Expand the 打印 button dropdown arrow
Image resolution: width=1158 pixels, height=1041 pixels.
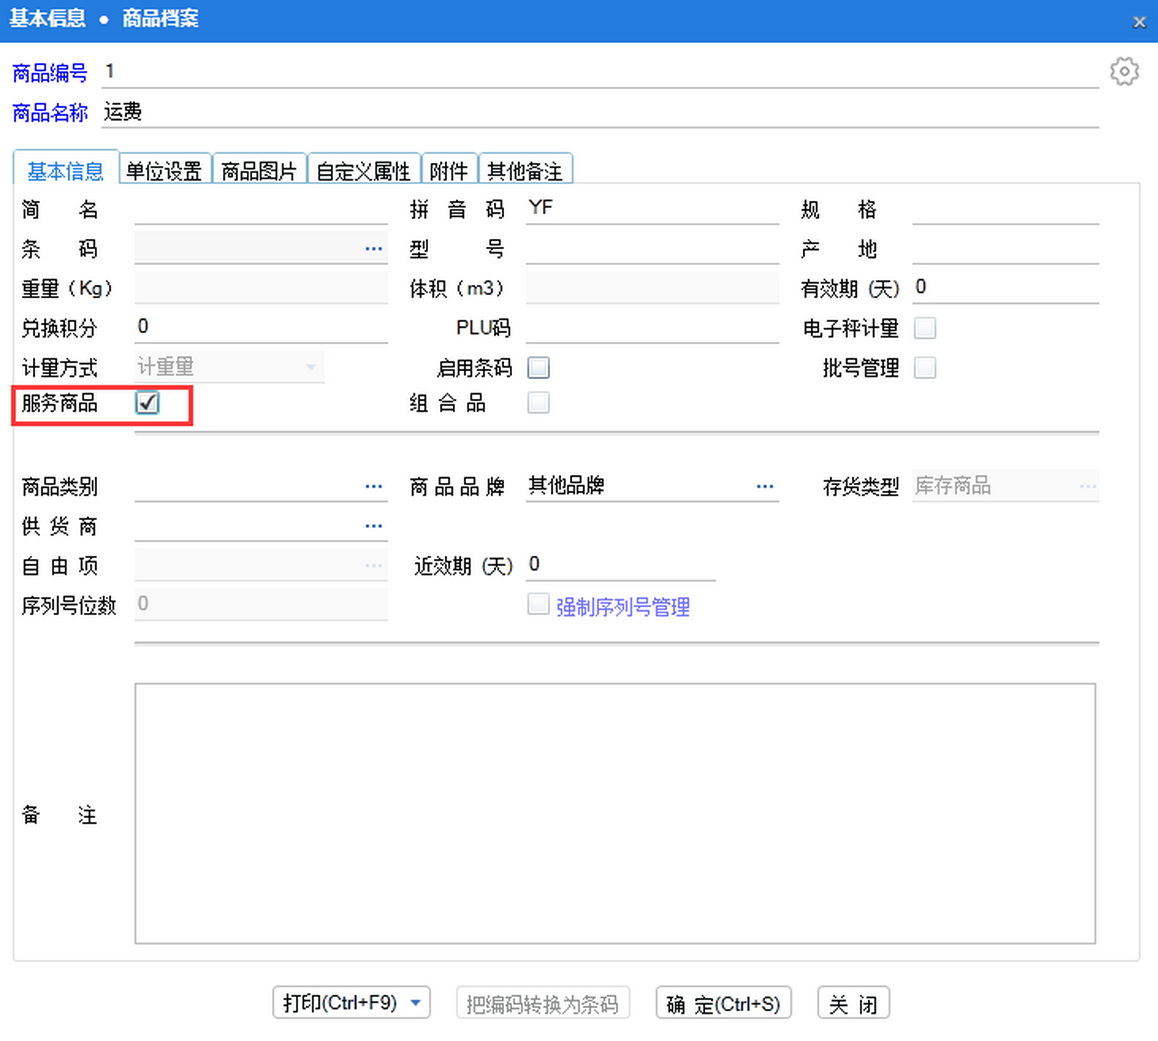(416, 1003)
